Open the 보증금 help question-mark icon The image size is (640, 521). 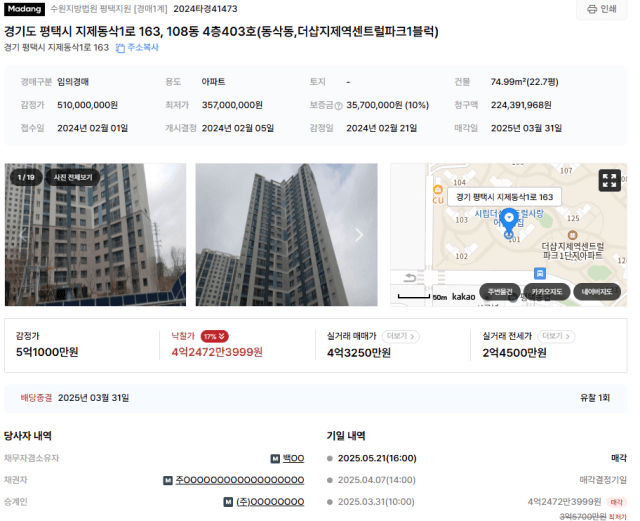click(x=338, y=106)
